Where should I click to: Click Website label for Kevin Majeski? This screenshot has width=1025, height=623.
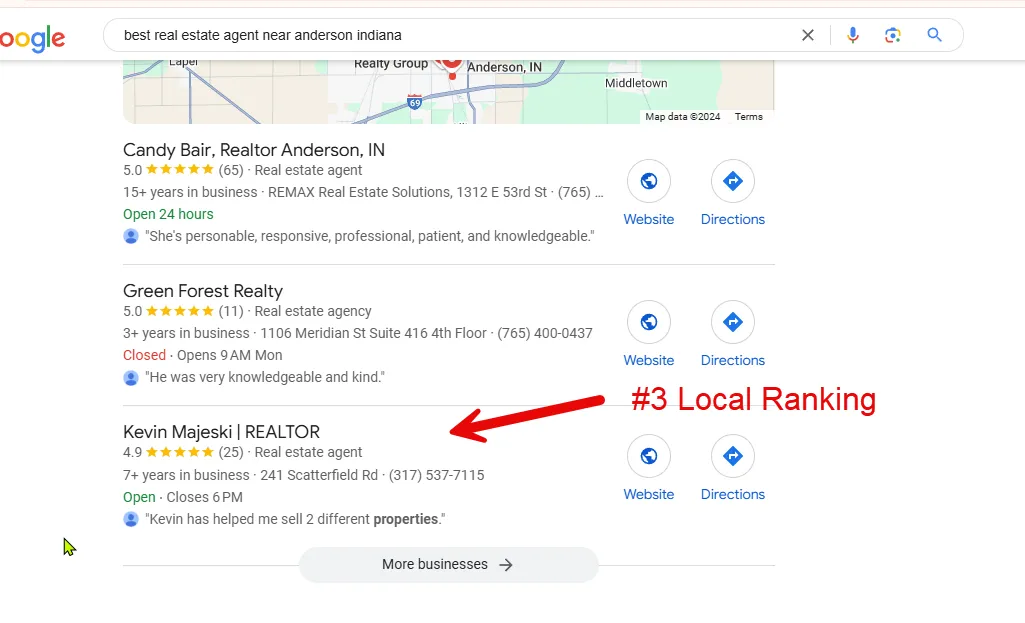click(x=648, y=495)
